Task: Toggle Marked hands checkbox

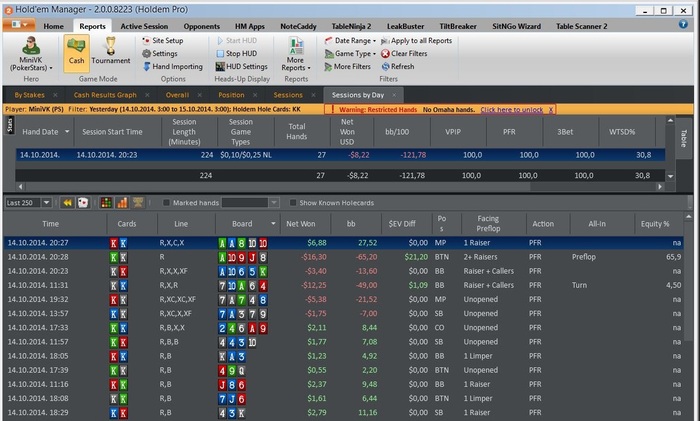Action: tap(166, 203)
